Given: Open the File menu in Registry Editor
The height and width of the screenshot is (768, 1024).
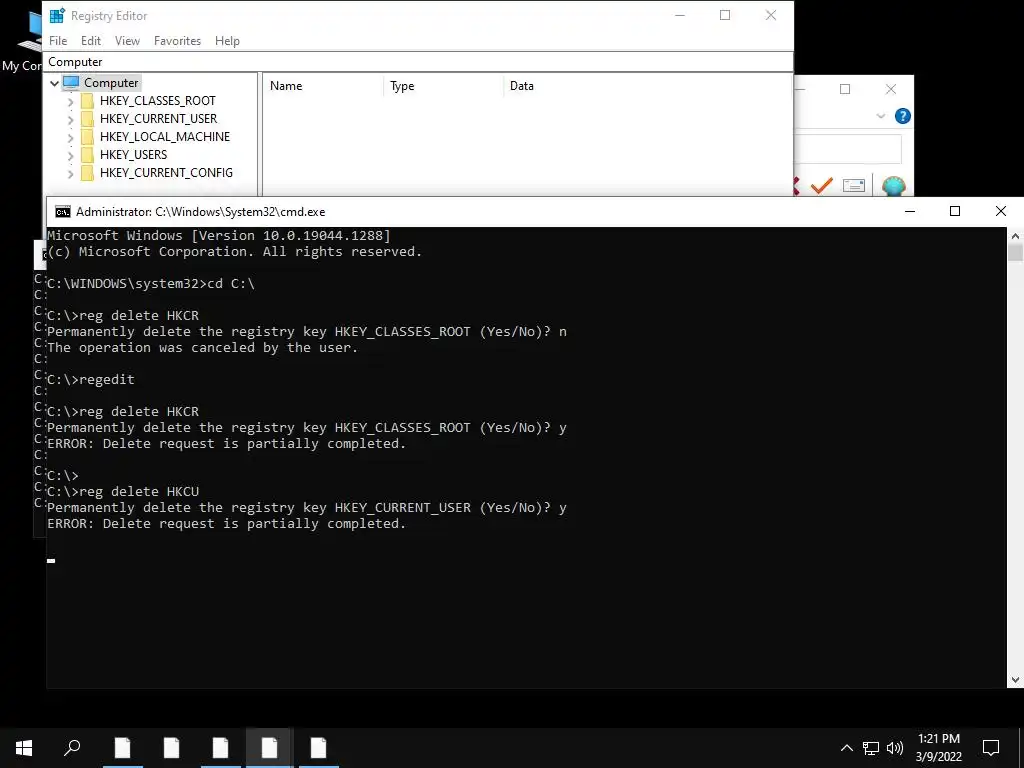Looking at the screenshot, I should [58, 40].
